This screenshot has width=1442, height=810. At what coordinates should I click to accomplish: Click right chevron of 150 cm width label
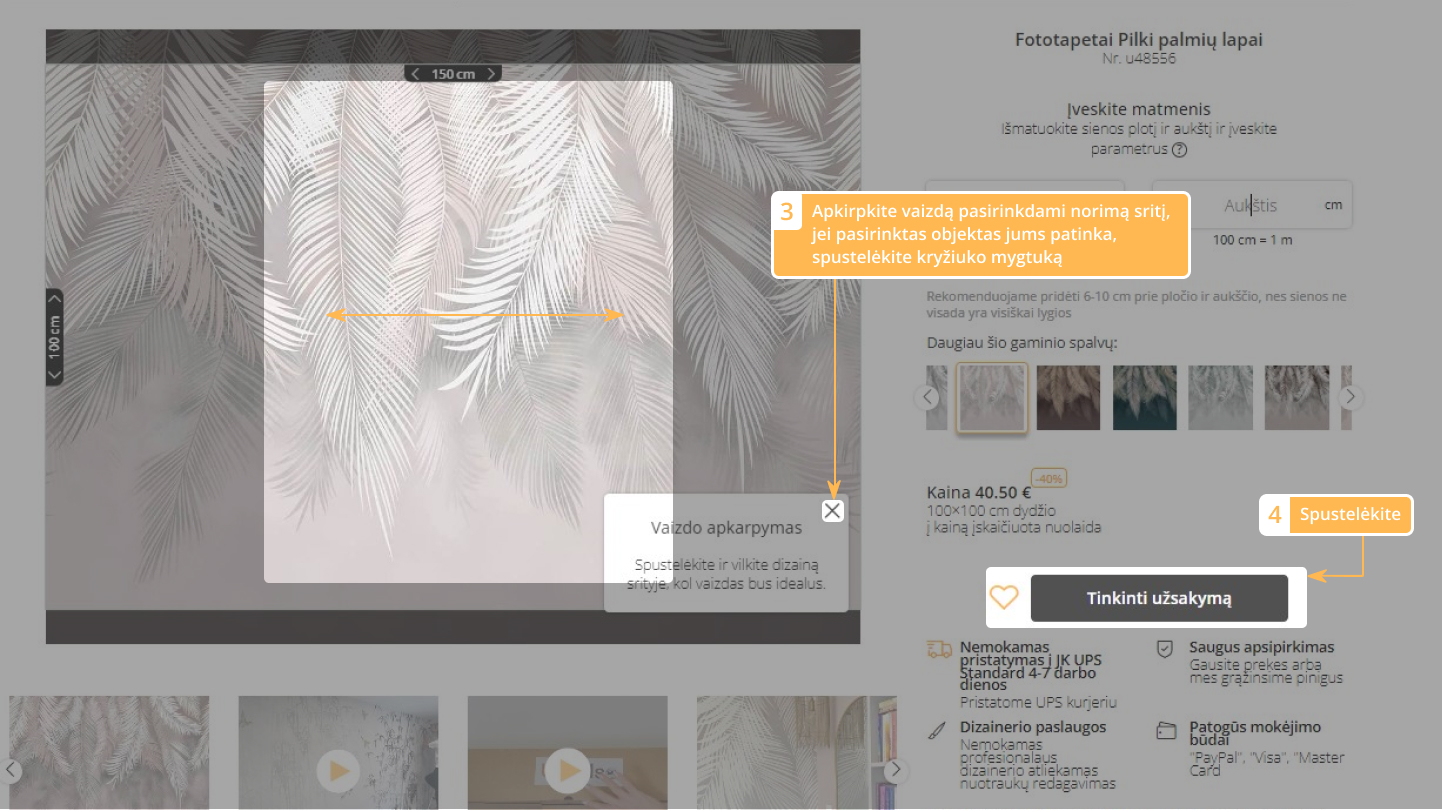tap(490, 73)
